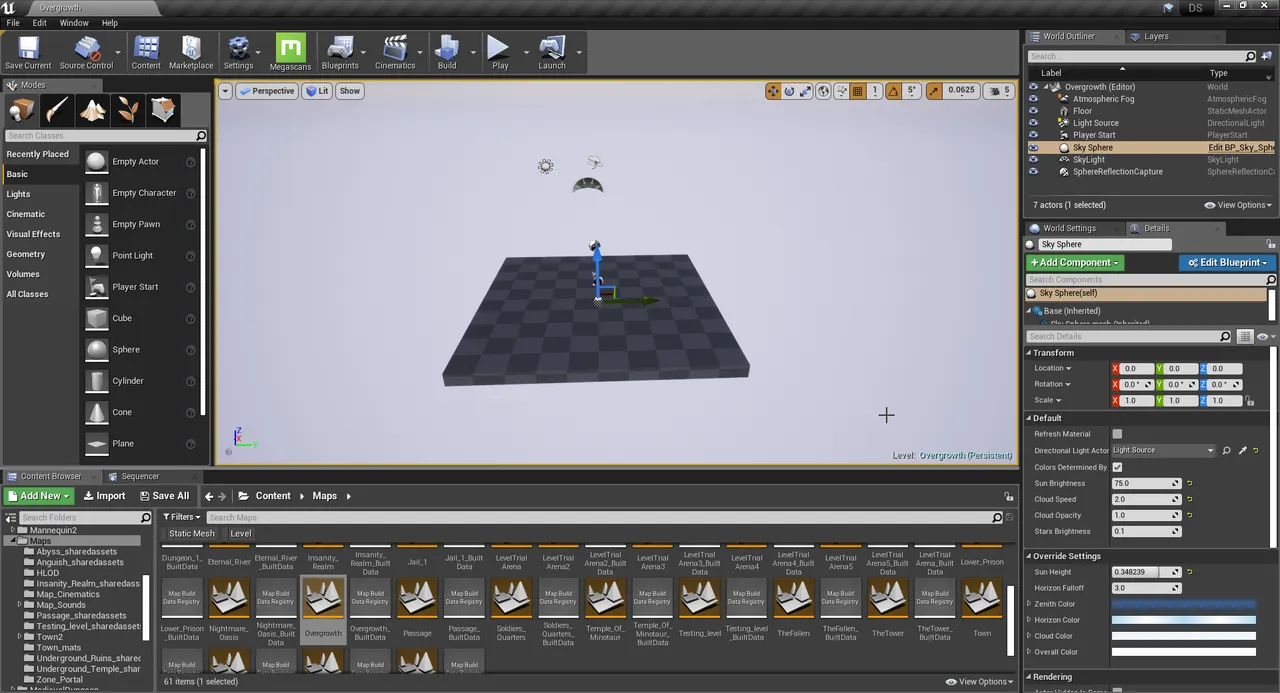1280x693 pixels.
Task: Open View Options in Content Browser
Action: [x=980, y=682]
